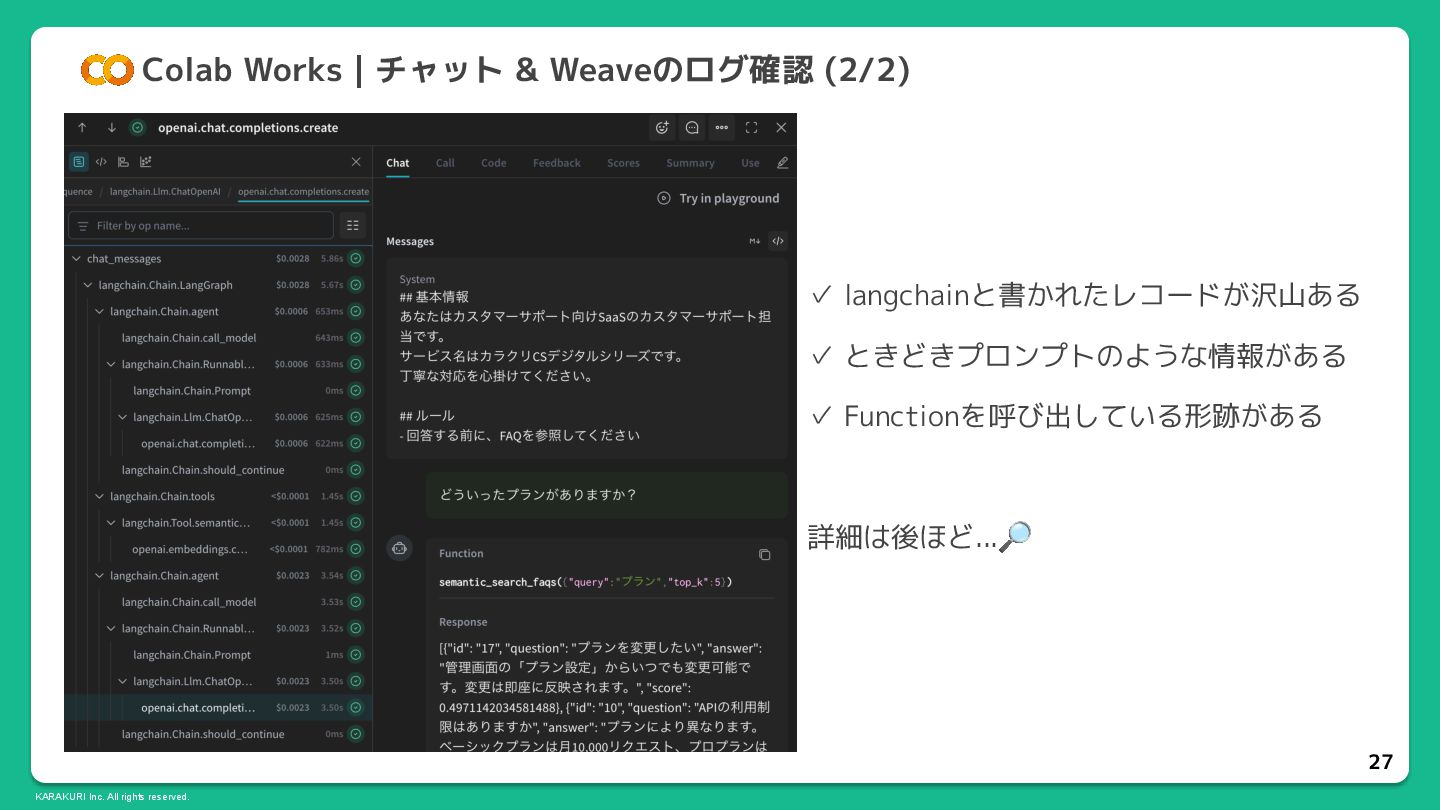The height and width of the screenshot is (810, 1440).
Task: Open the add reaction emoji icon
Action: pyautogui.click(x=661, y=128)
